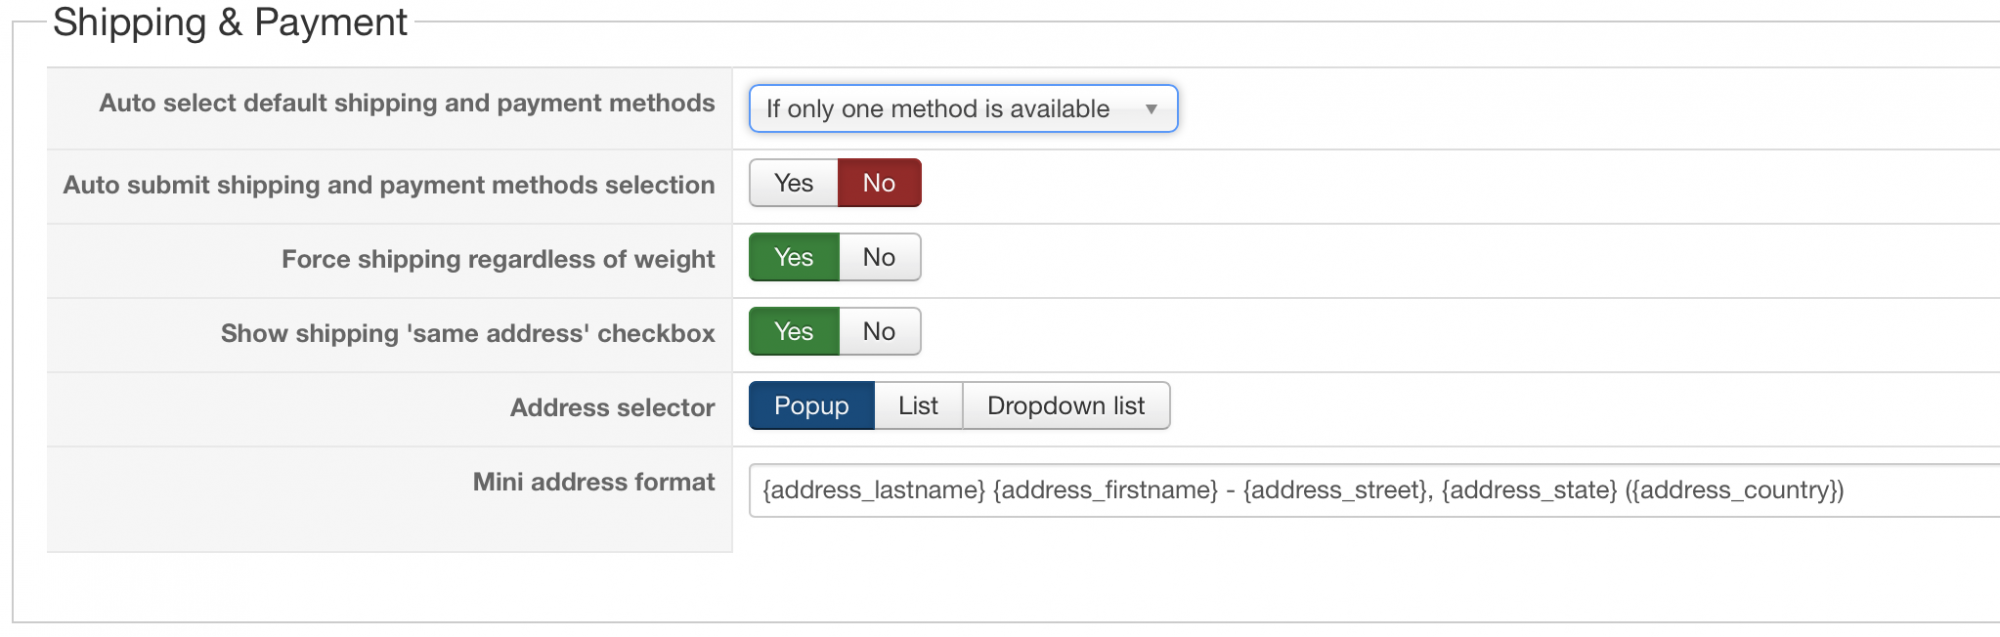Click the 'Address selector' label

pos(612,408)
